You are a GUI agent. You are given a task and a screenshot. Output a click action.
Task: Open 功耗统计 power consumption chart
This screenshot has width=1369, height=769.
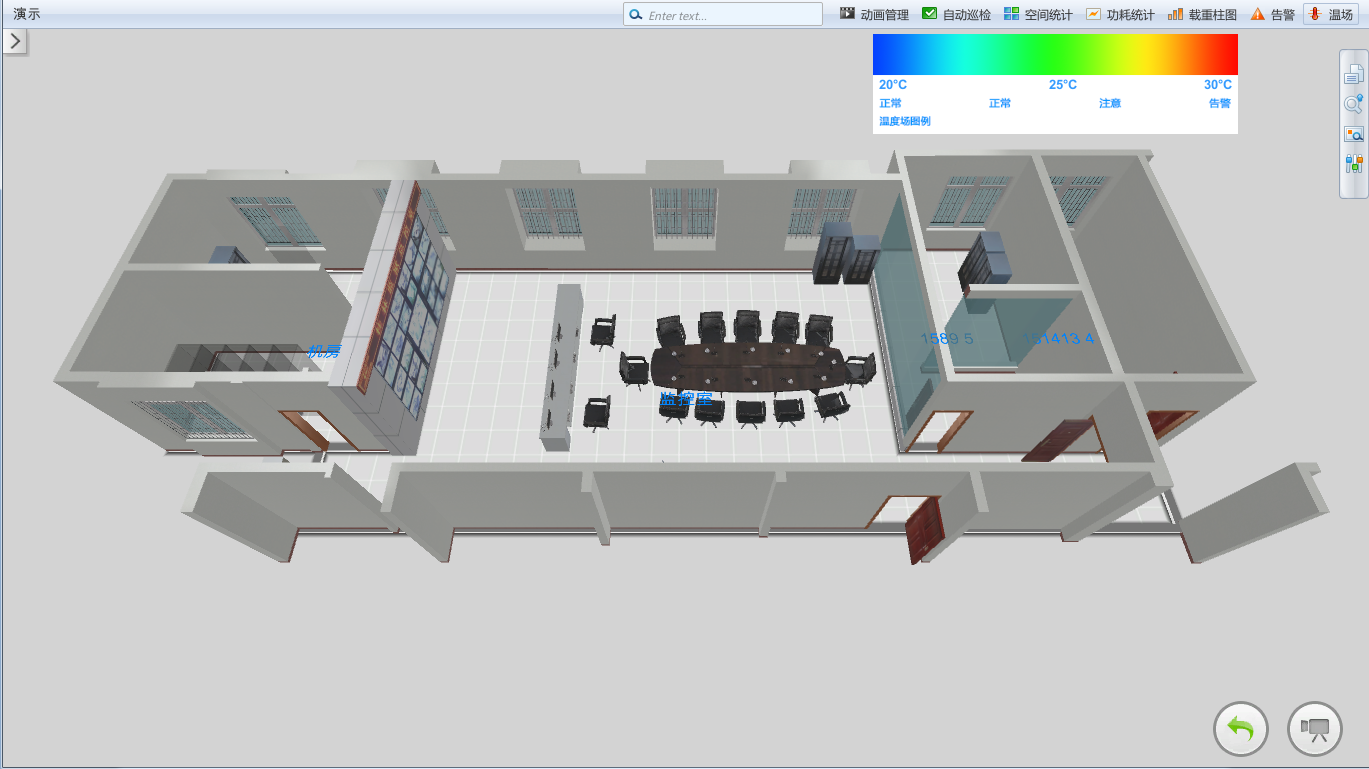pos(1120,14)
